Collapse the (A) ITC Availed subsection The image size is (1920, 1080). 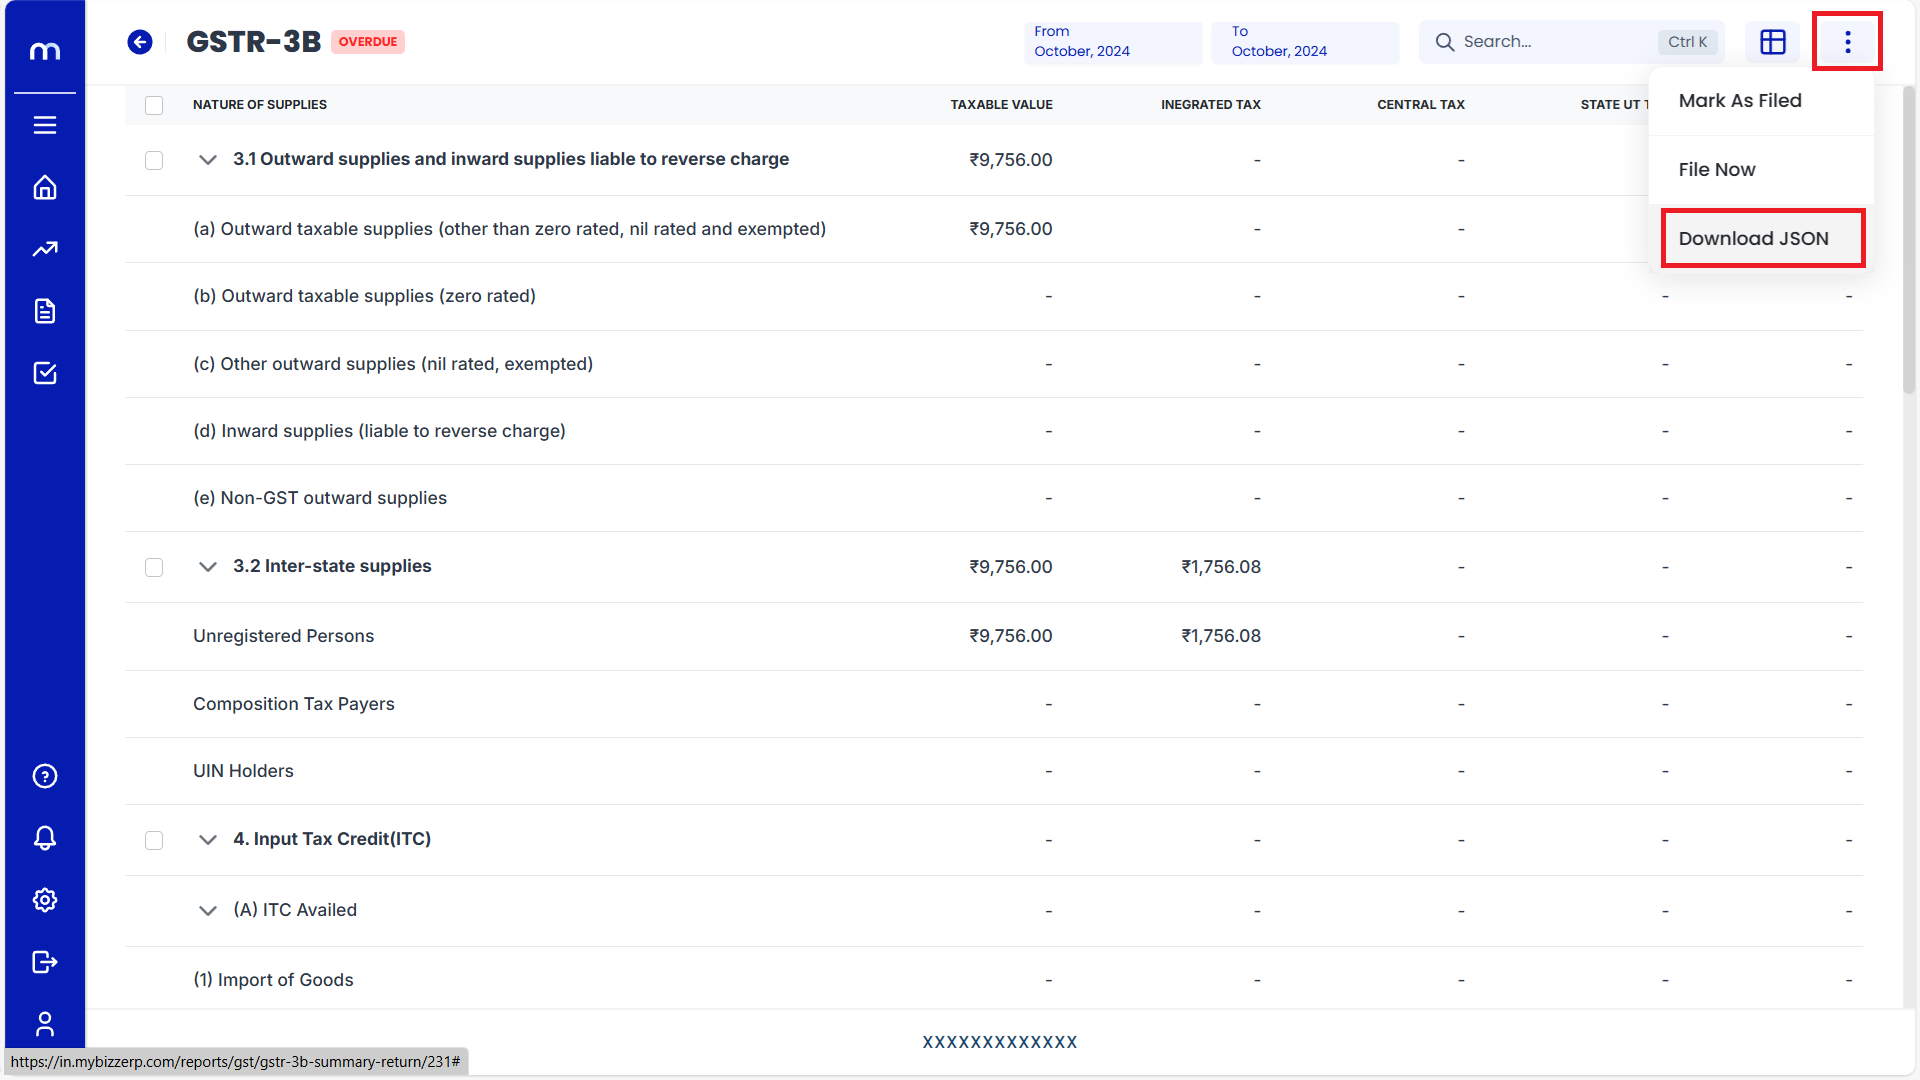click(208, 911)
